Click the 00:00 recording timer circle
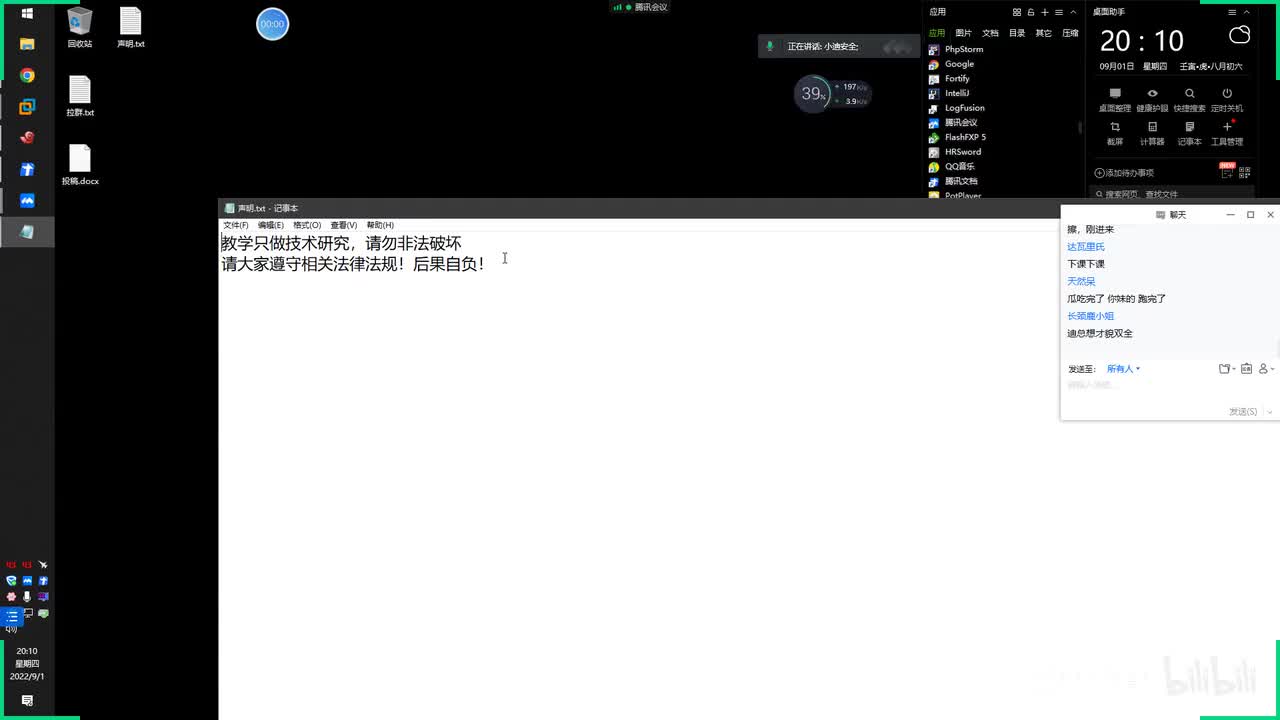The image size is (1280, 720). (272, 24)
